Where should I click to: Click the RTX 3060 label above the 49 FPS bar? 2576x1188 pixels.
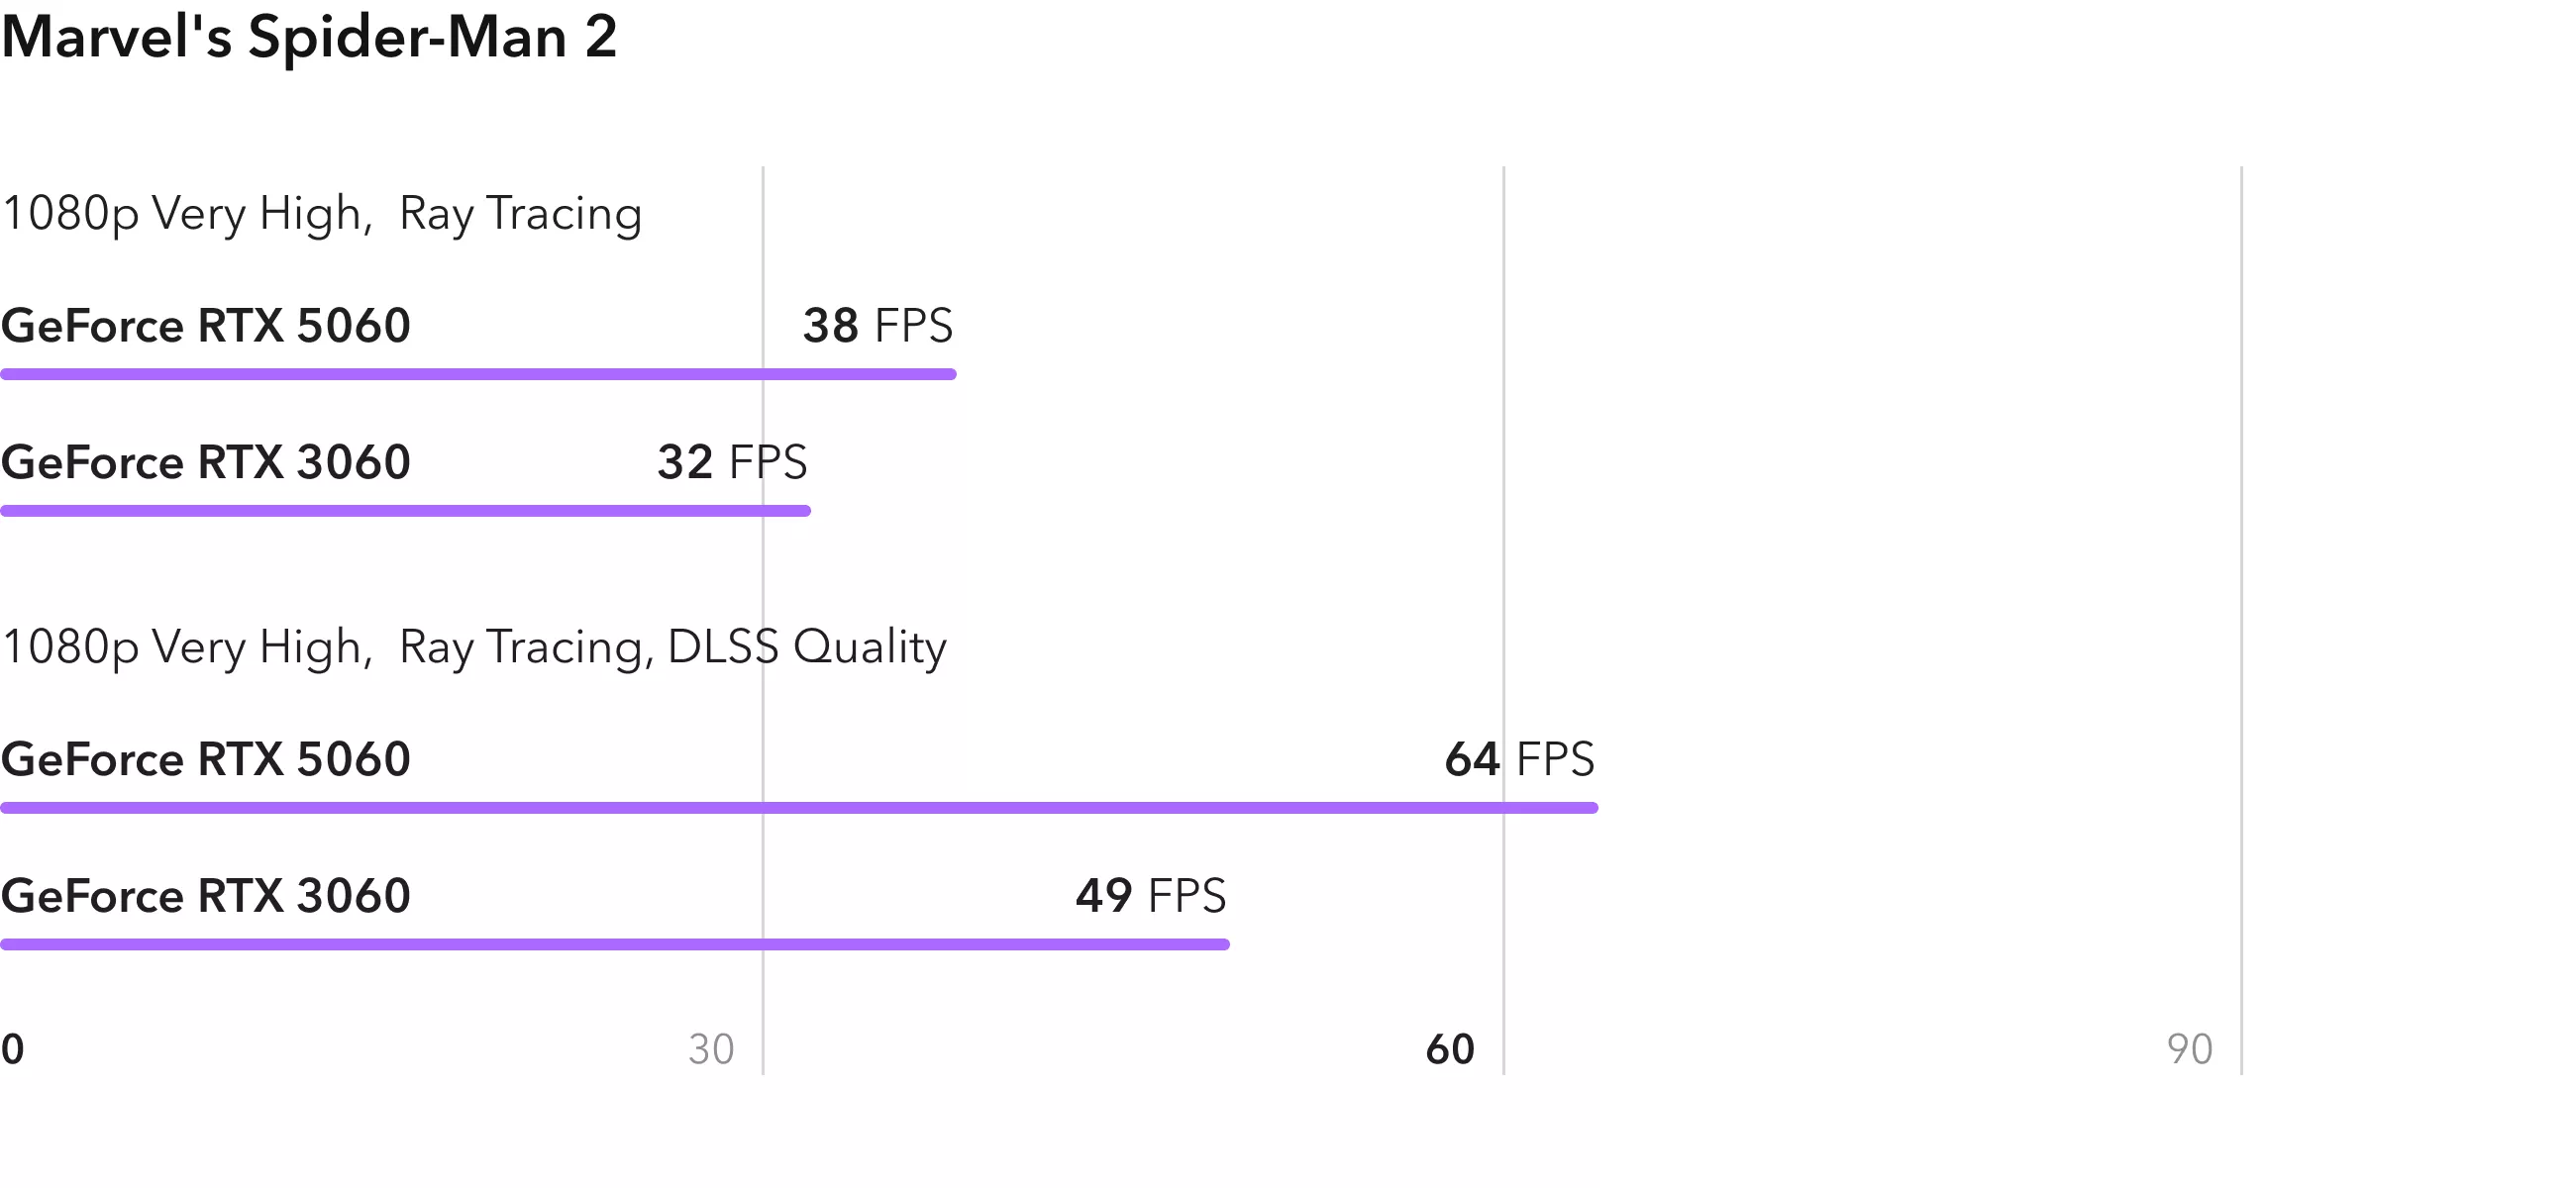(206, 896)
